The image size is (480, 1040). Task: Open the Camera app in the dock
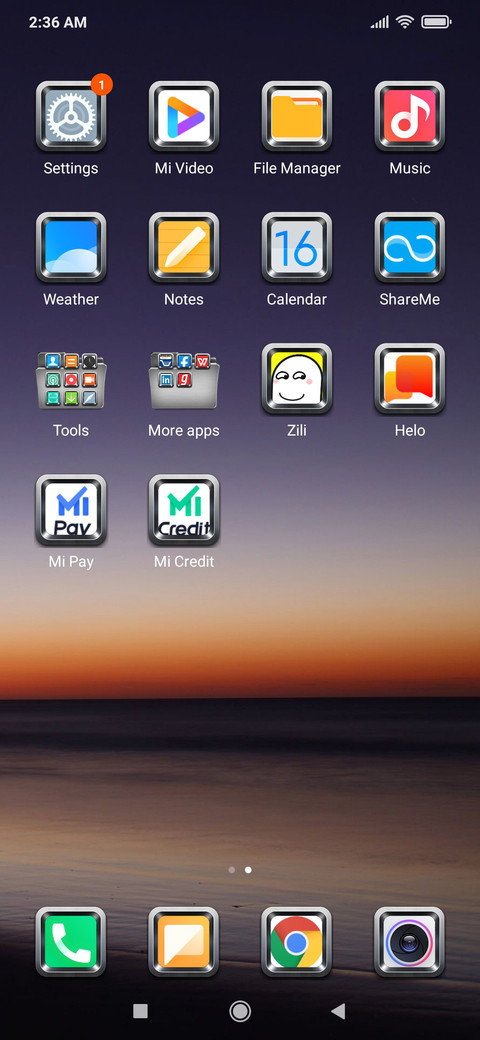pyautogui.click(x=410, y=942)
